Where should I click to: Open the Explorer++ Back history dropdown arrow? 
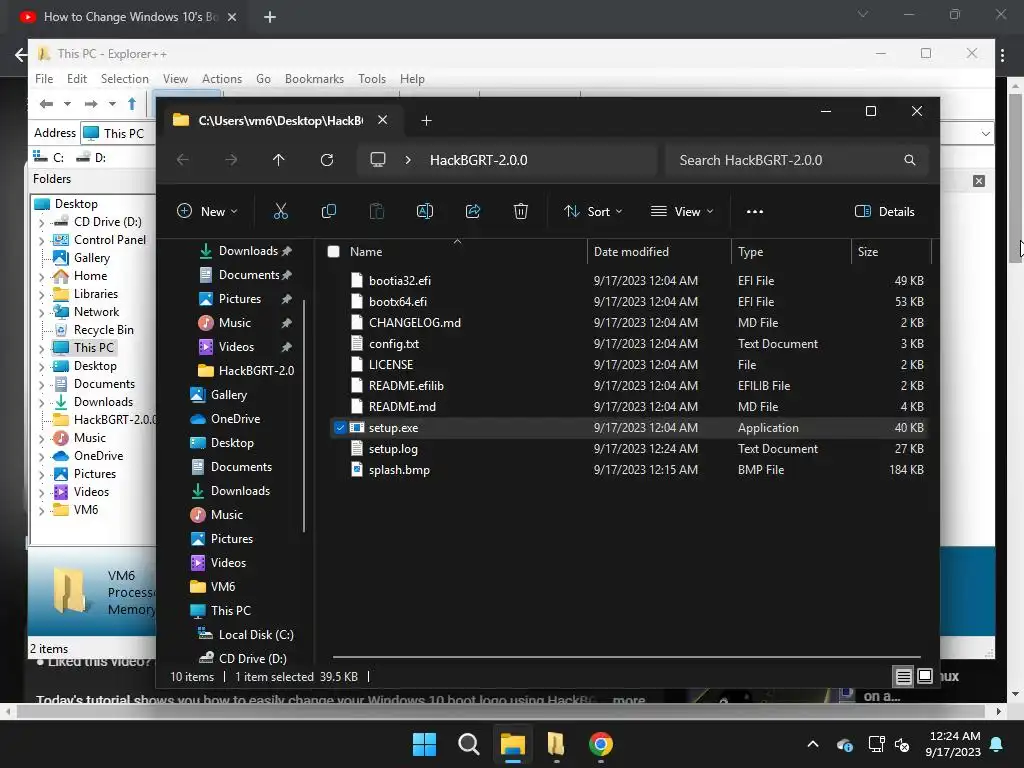[67, 104]
